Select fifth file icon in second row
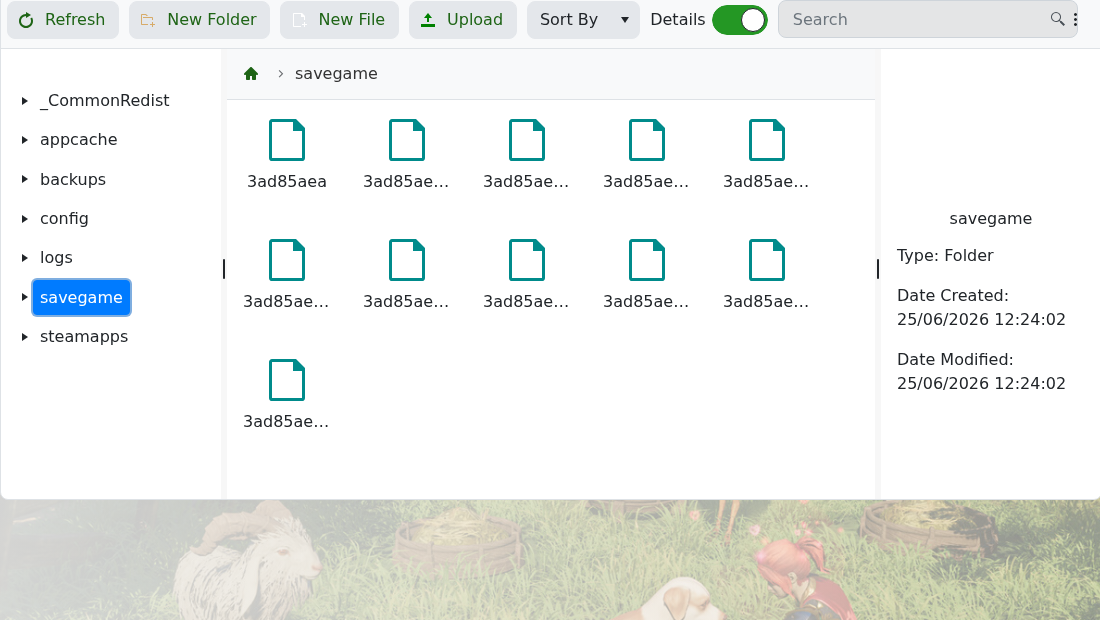The image size is (1100, 620). 767,260
